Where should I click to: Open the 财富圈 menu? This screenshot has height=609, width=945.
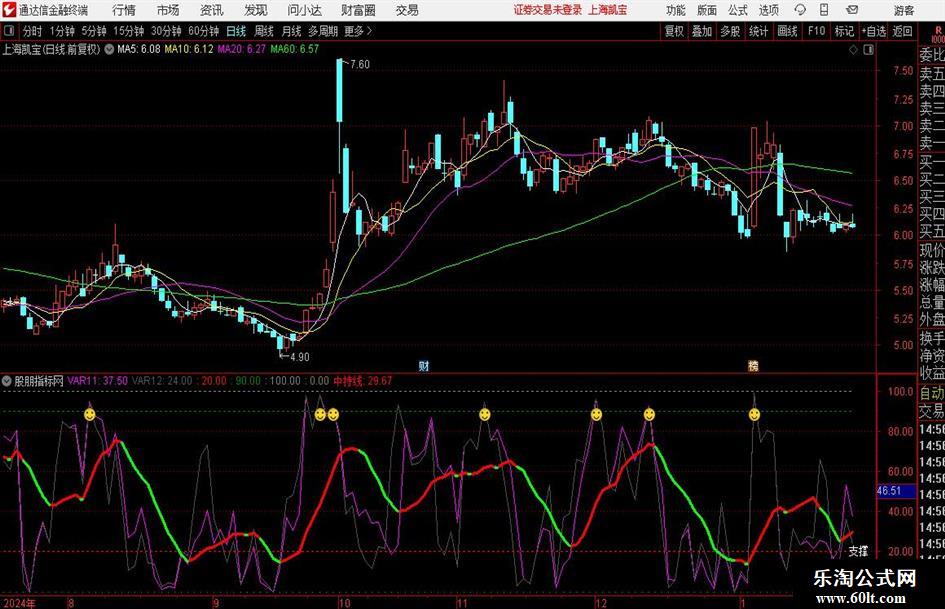click(358, 10)
